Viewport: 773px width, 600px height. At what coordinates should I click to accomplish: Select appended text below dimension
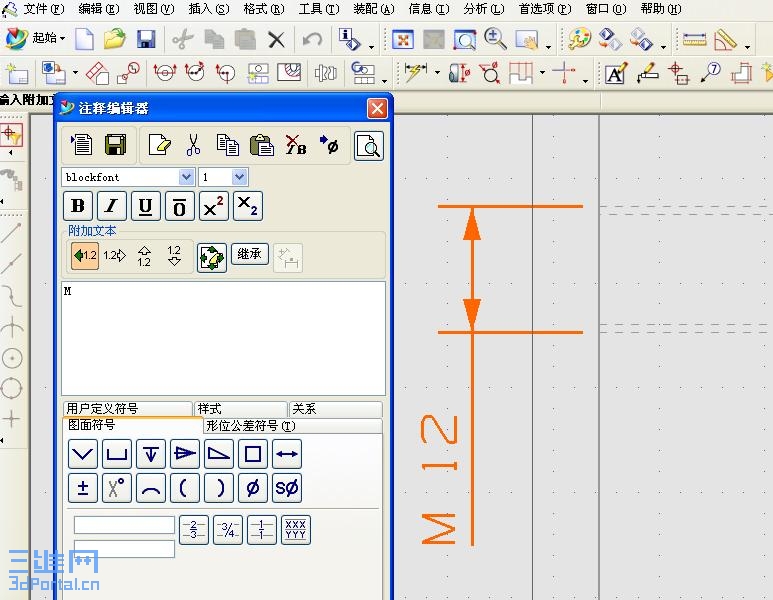[174, 256]
